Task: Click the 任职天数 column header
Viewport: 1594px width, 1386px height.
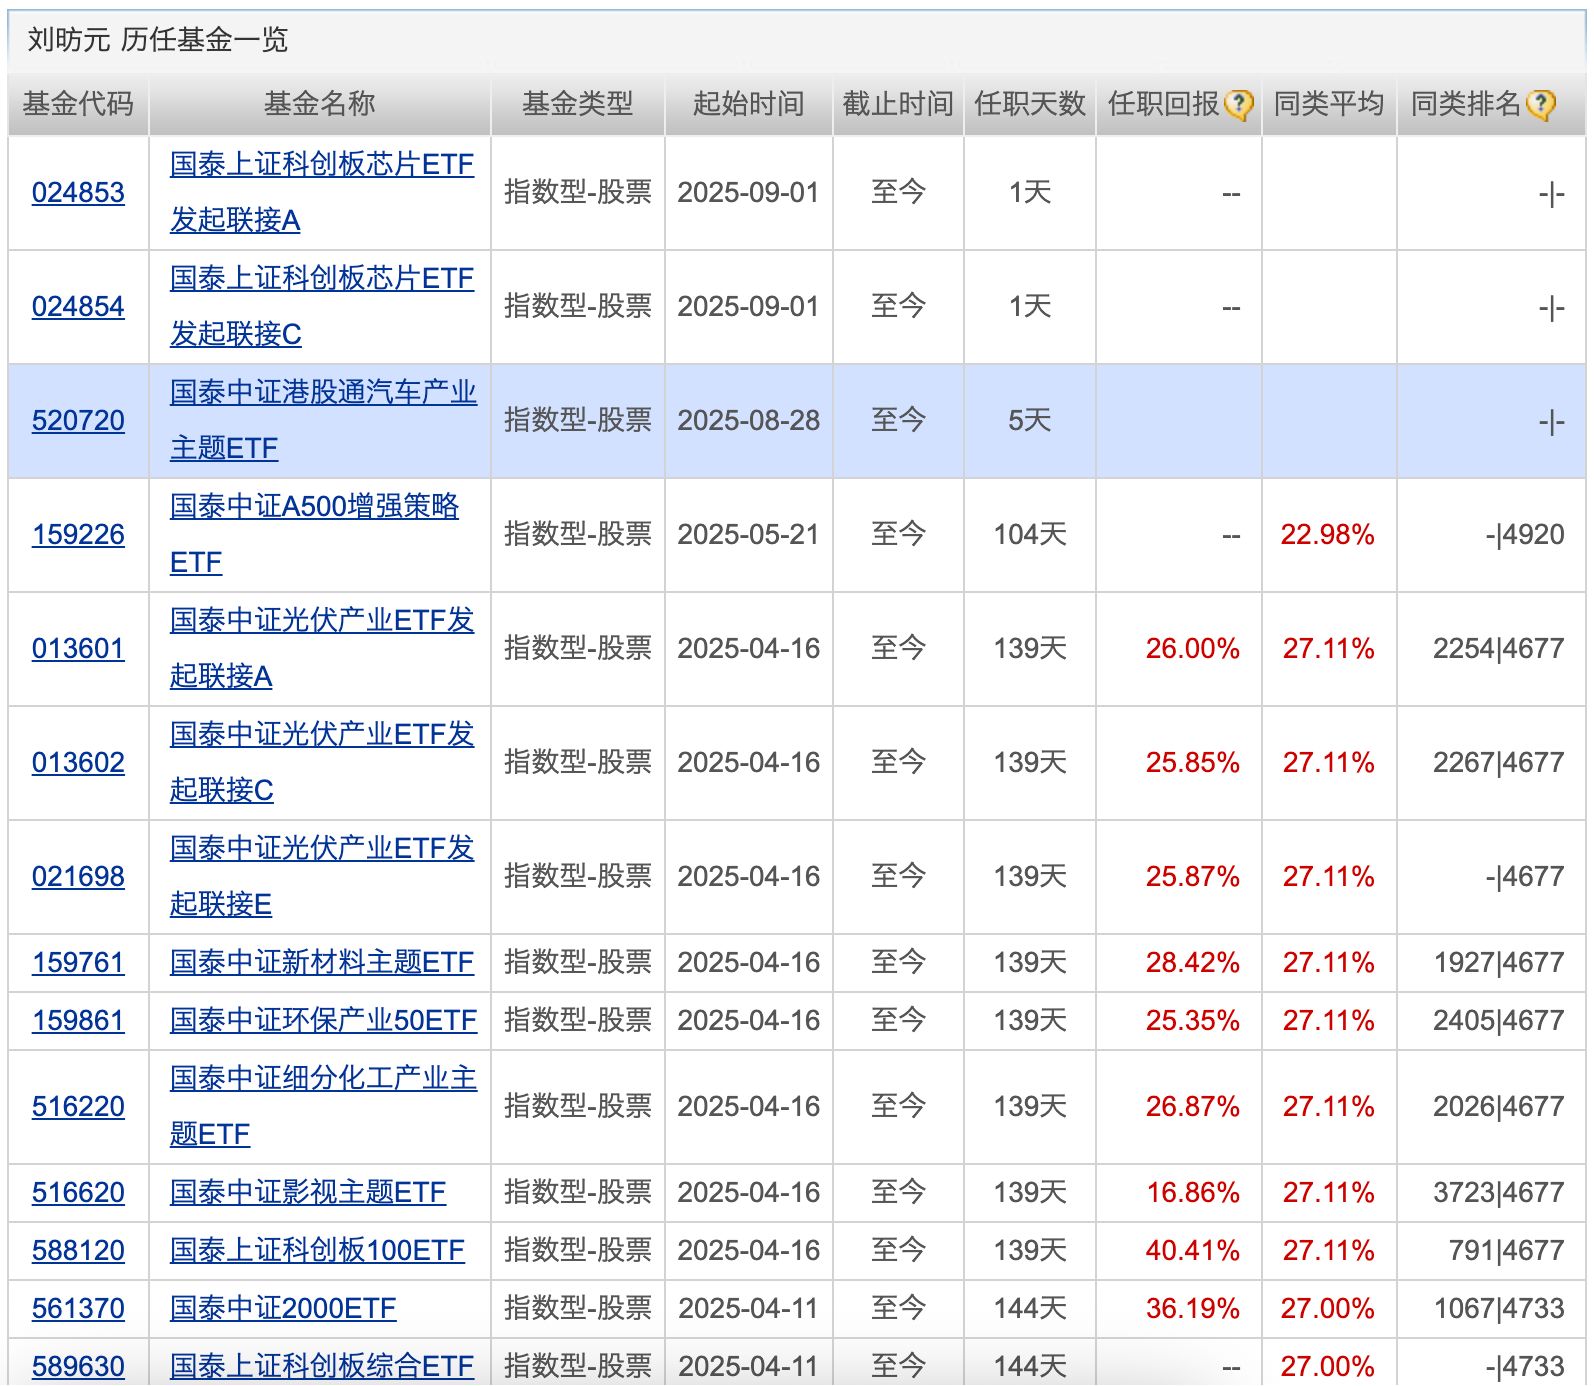Action: point(1029,104)
